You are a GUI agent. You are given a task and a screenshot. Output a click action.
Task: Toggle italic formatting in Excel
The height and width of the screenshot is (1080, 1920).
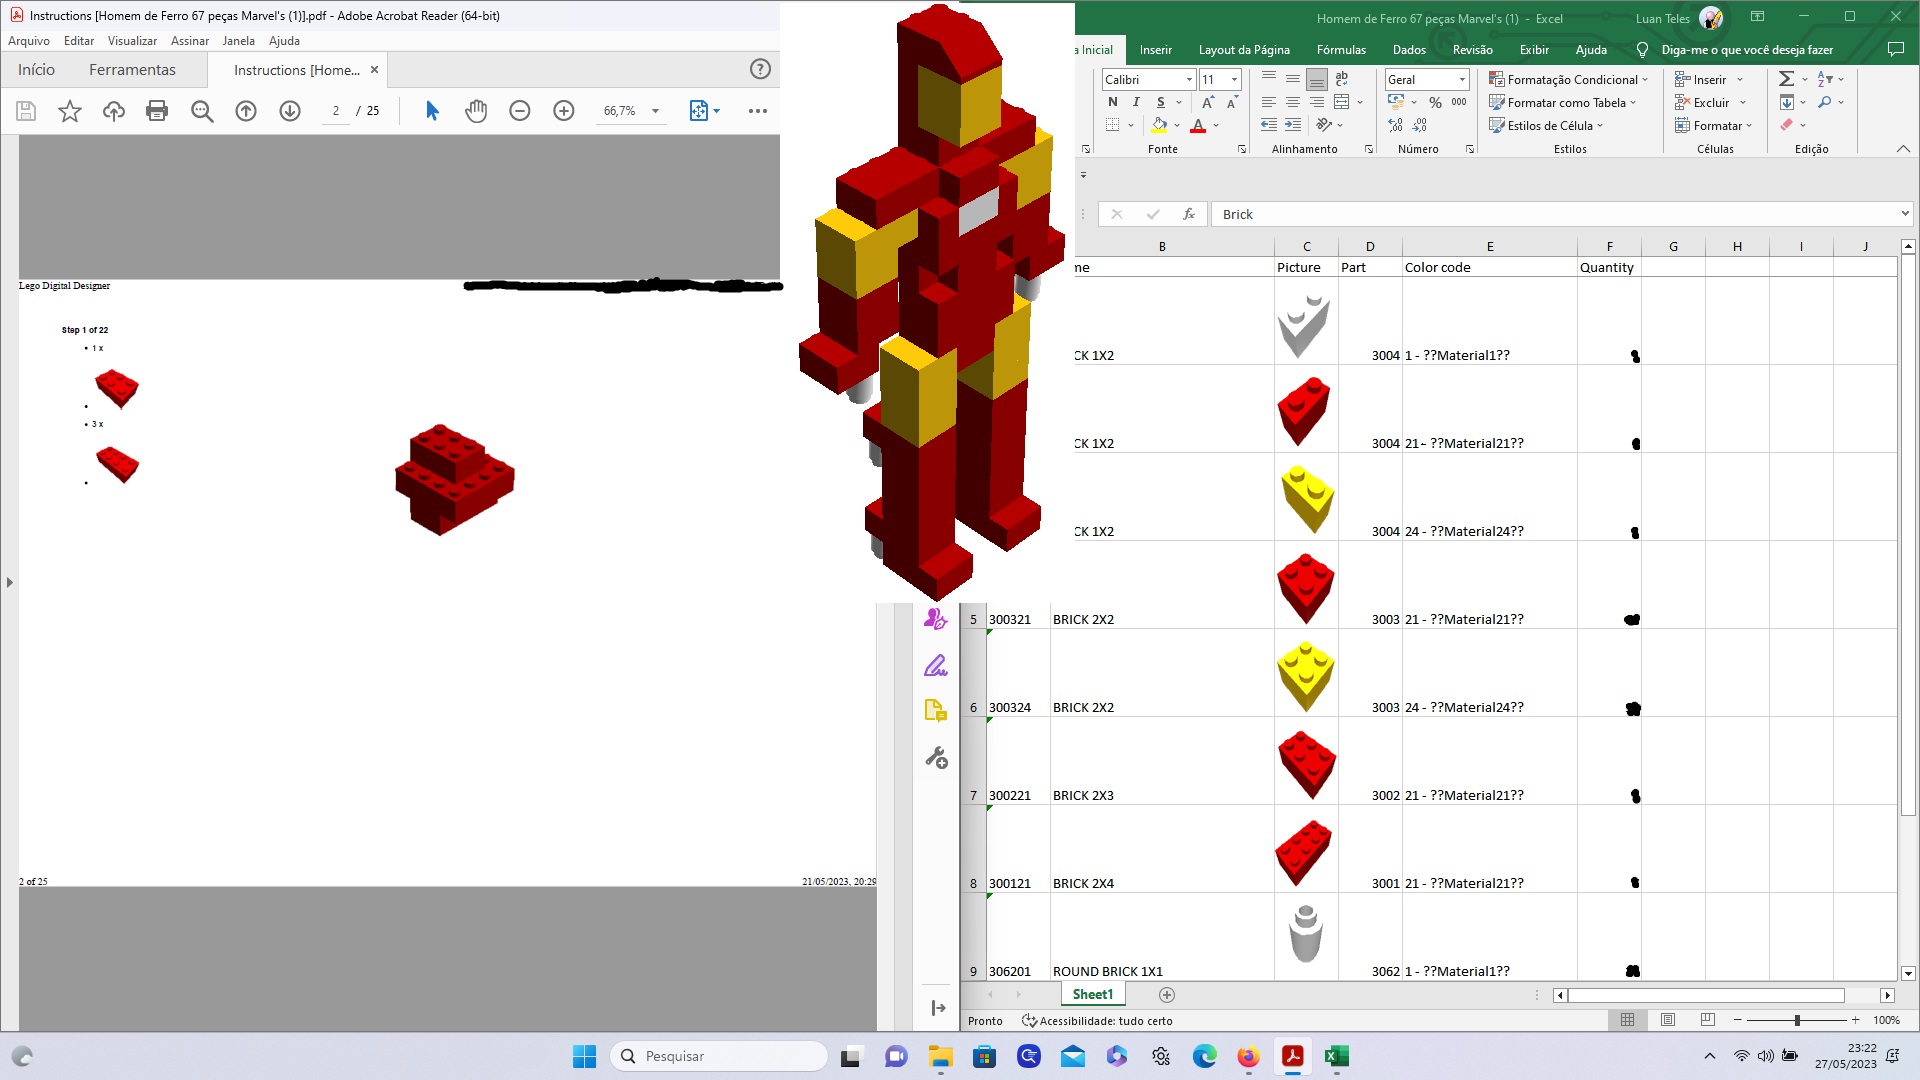point(1136,102)
